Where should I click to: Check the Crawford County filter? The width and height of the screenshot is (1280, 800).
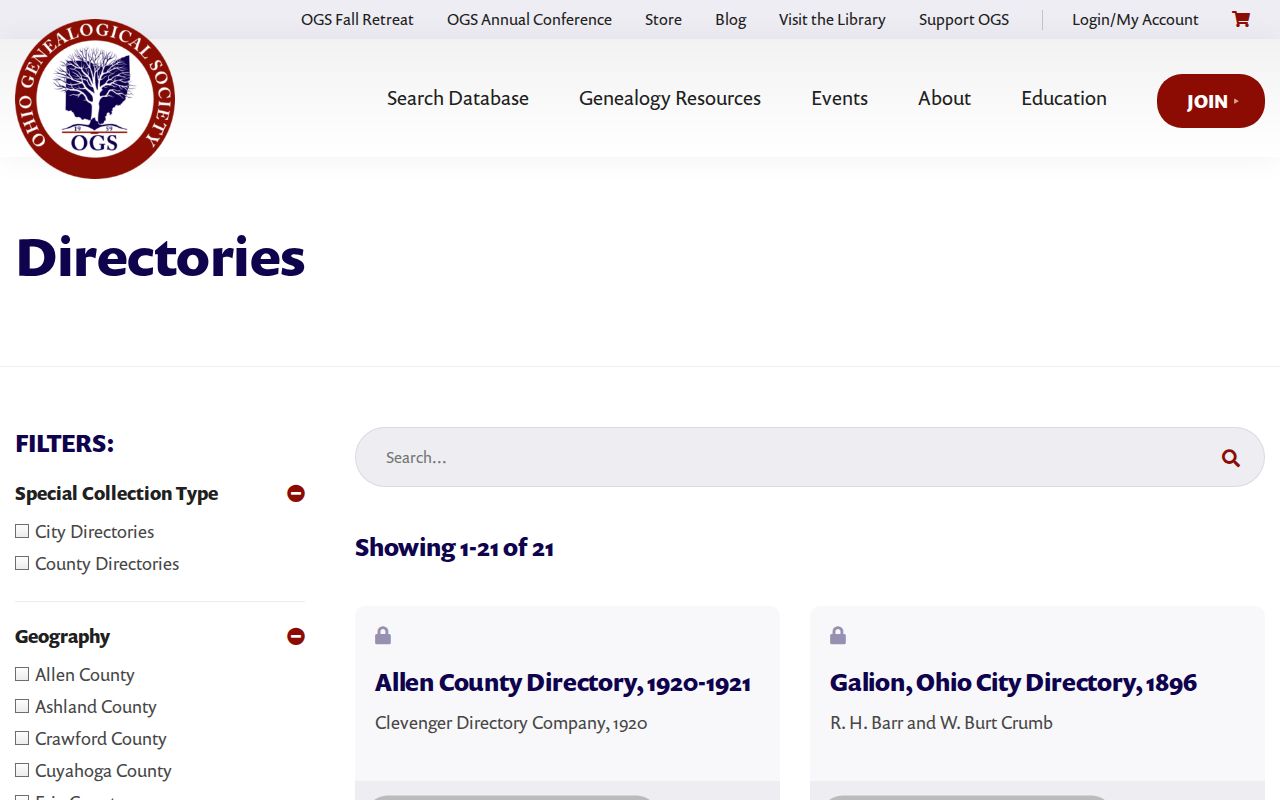[22, 738]
